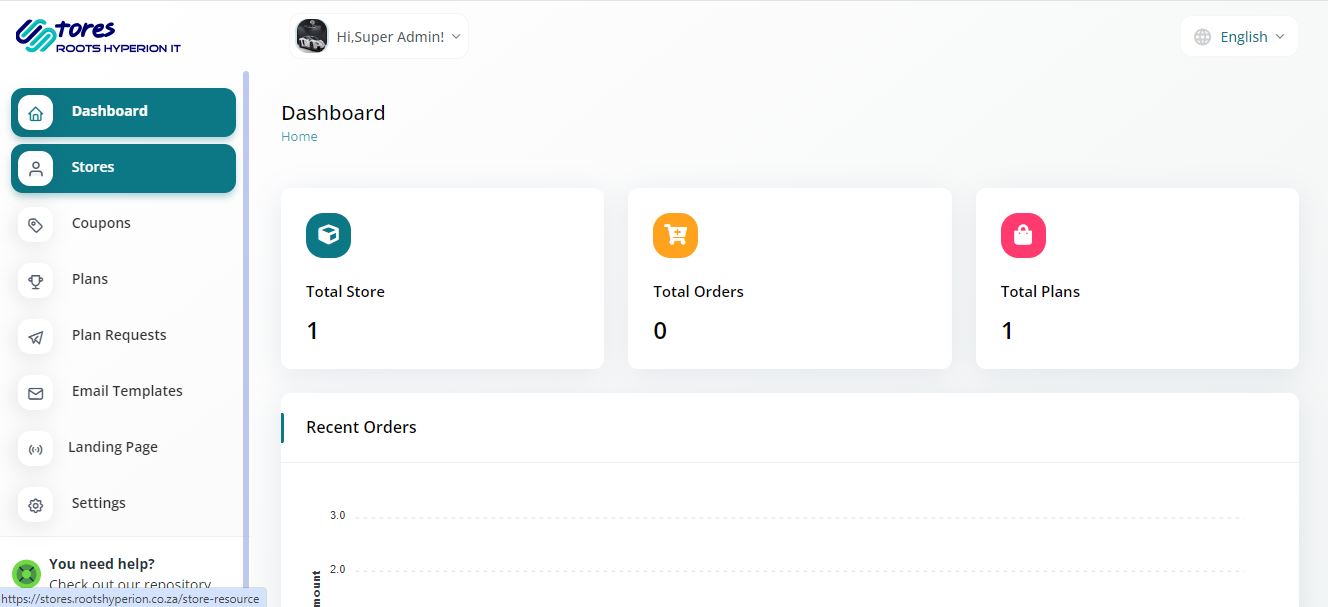This screenshot has width=1328, height=607.
Task: Click the Settings gear icon
Action: click(x=36, y=505)
